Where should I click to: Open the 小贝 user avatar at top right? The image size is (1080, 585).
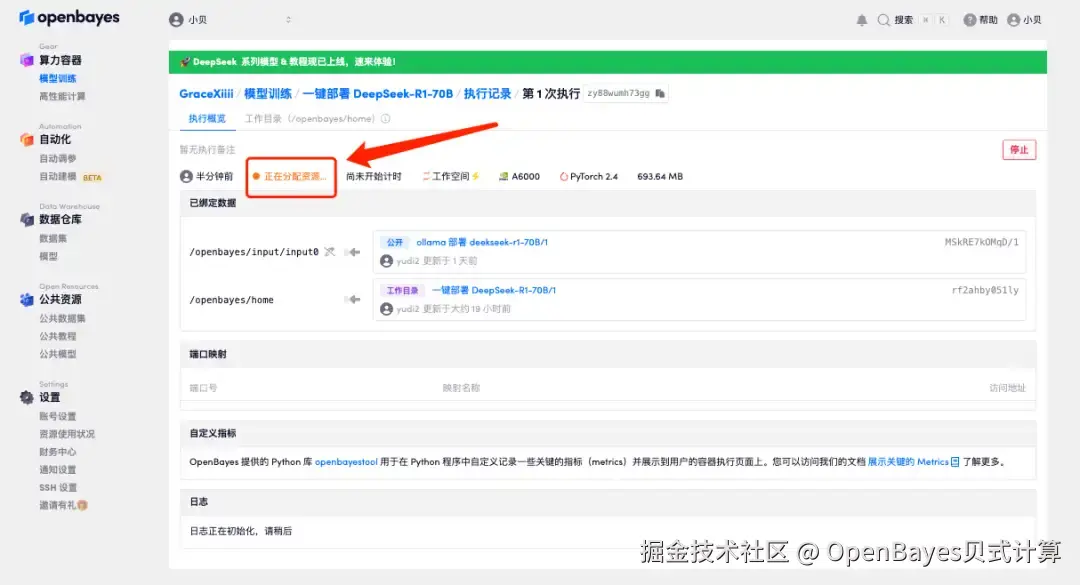[1013, 20]
